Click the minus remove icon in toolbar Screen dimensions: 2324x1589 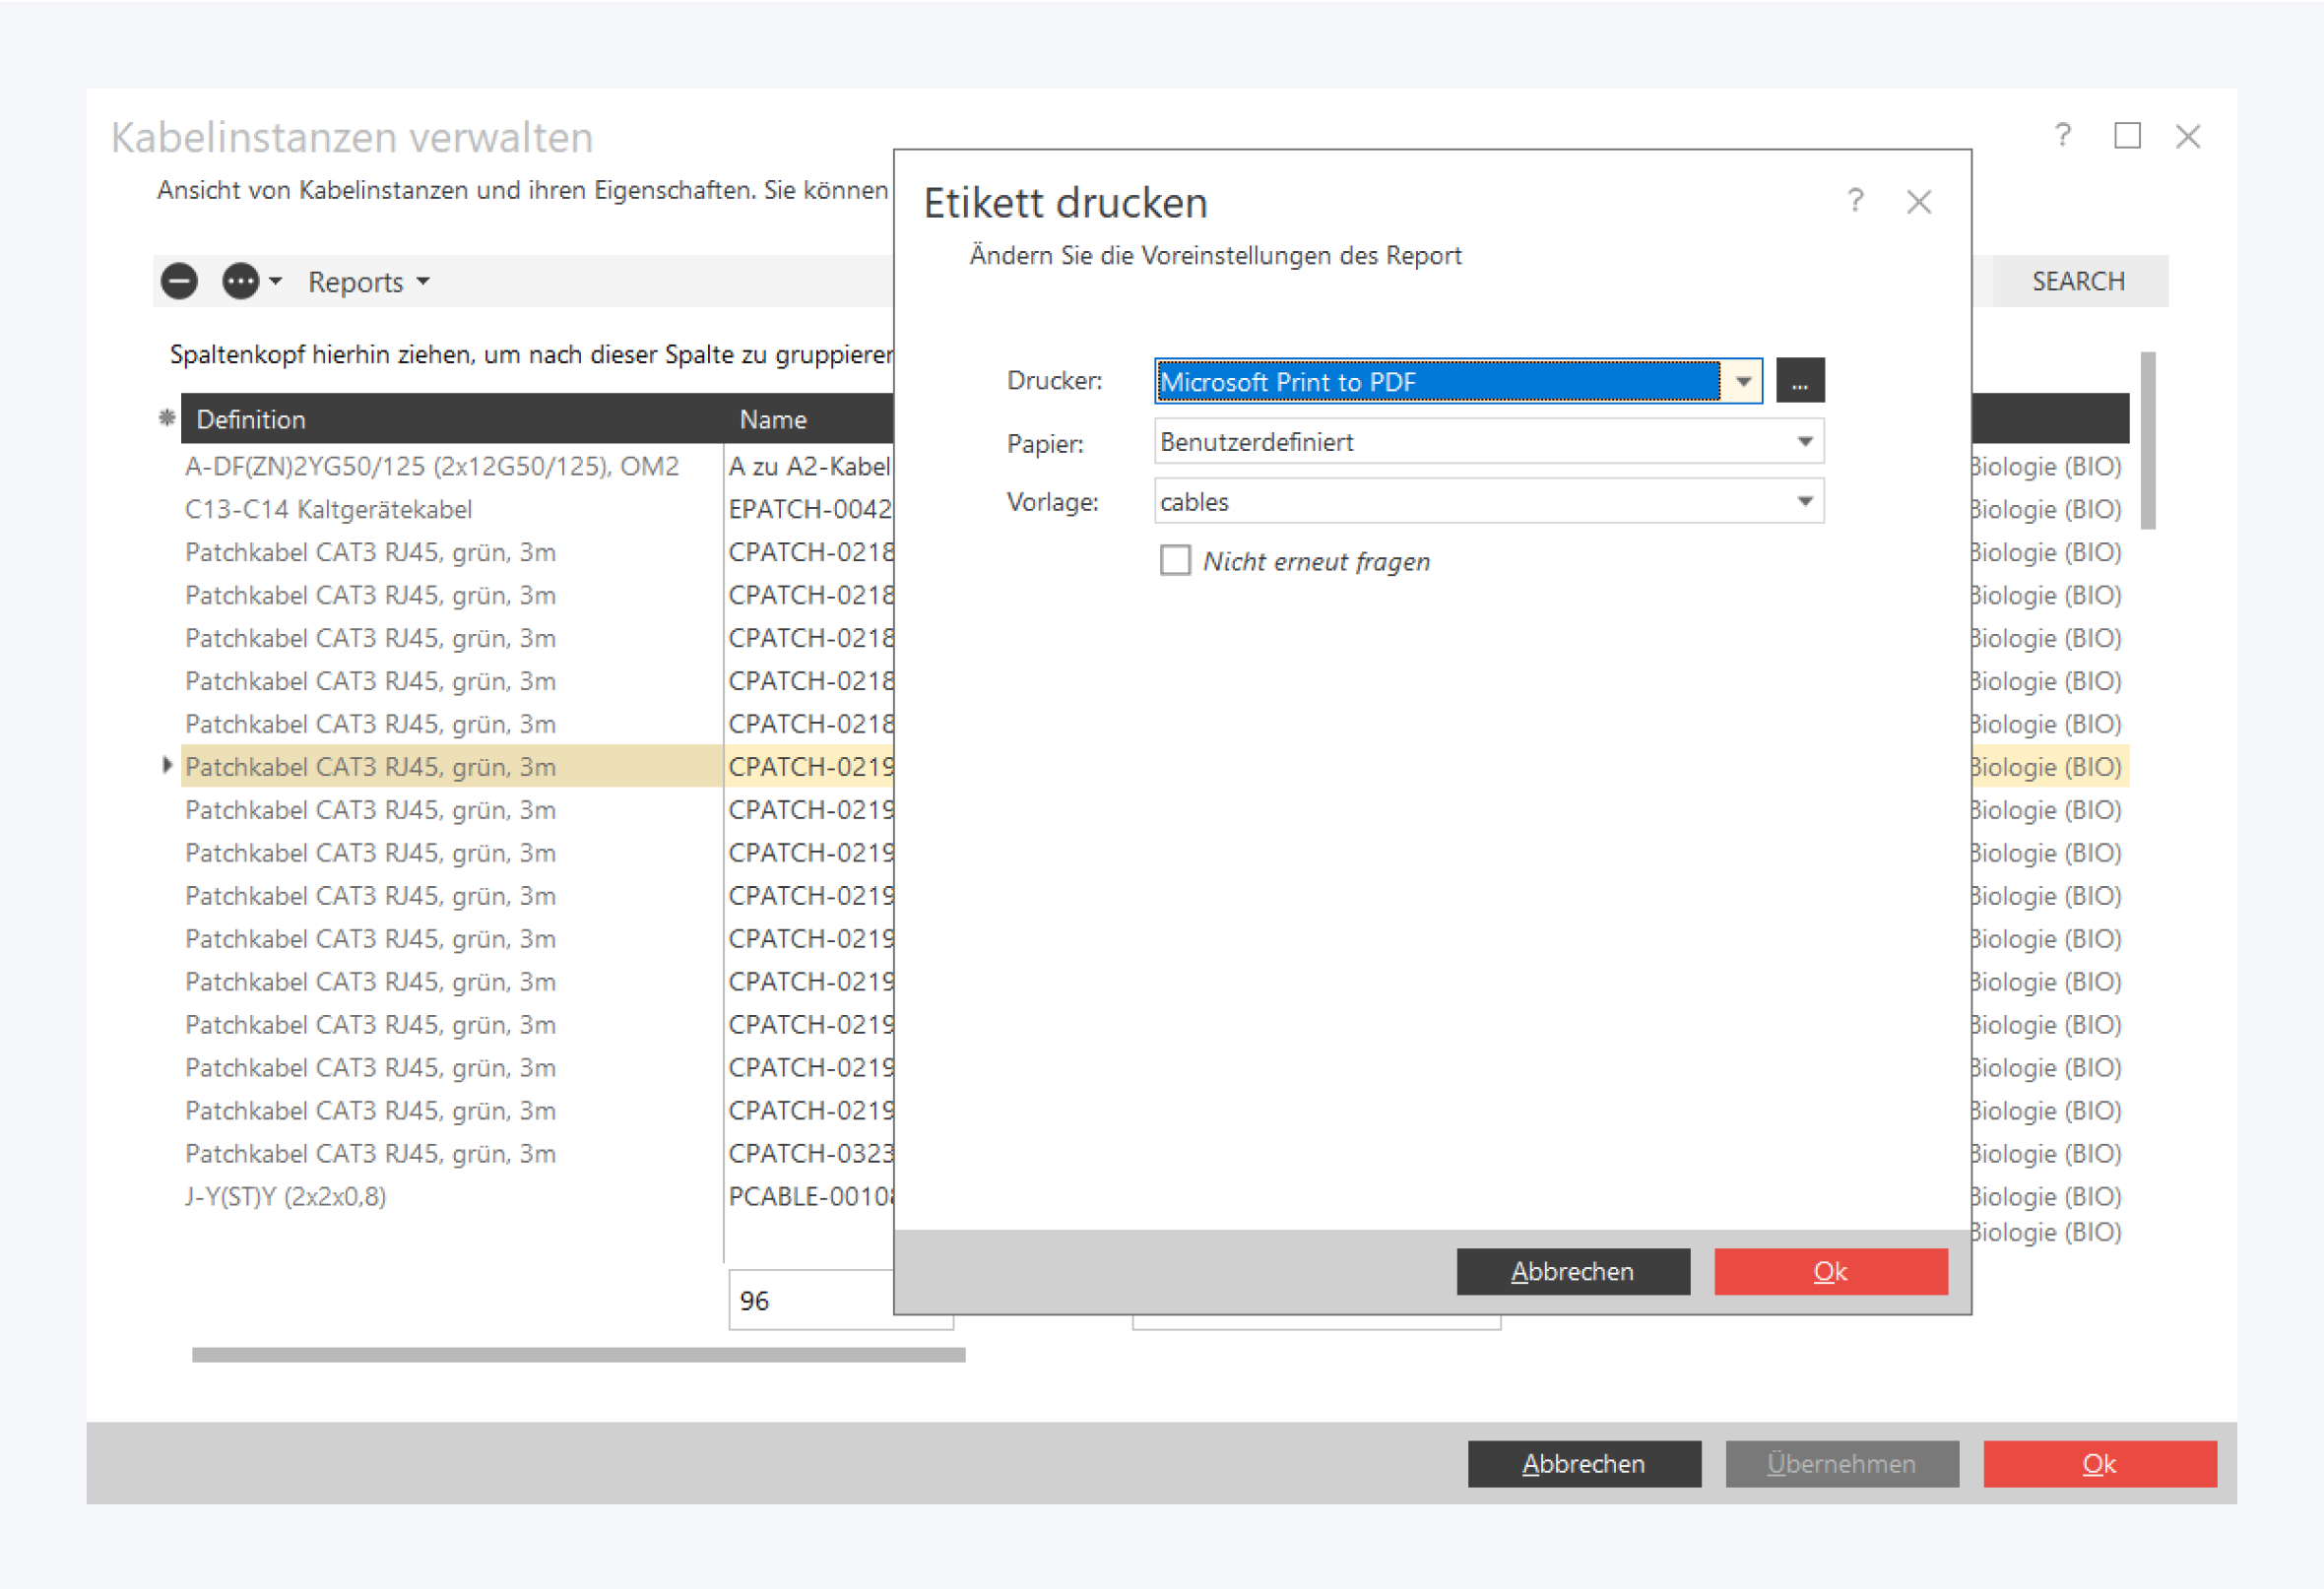[179, 281]
